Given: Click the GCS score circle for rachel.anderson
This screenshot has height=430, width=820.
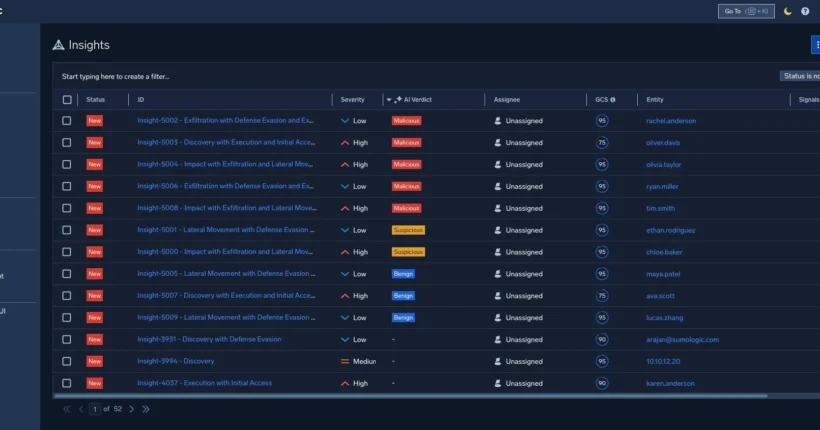Looking at the screenshot, I should click(x=602, y=121).
